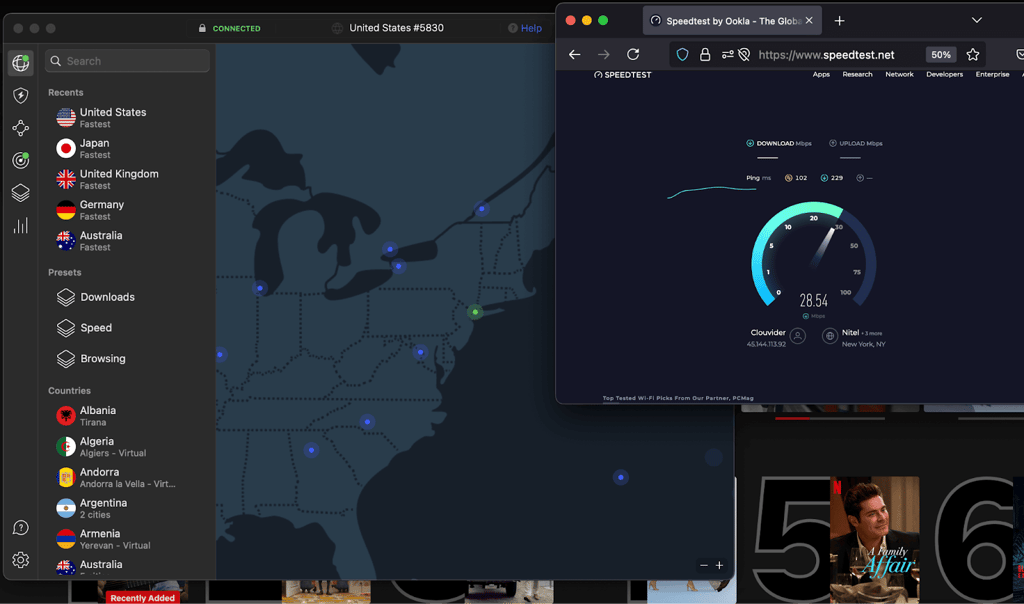Open the Enterprise menu on Speedtest
This screenshot has width=1024, height=604.
pos(992,74)
